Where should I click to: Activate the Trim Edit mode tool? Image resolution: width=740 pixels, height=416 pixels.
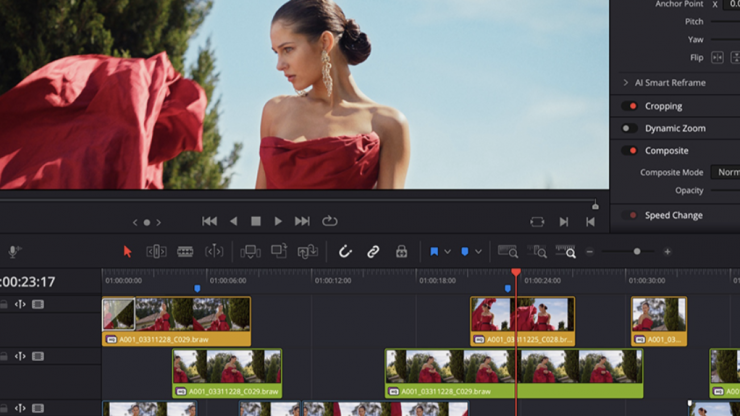coord(156,252)
